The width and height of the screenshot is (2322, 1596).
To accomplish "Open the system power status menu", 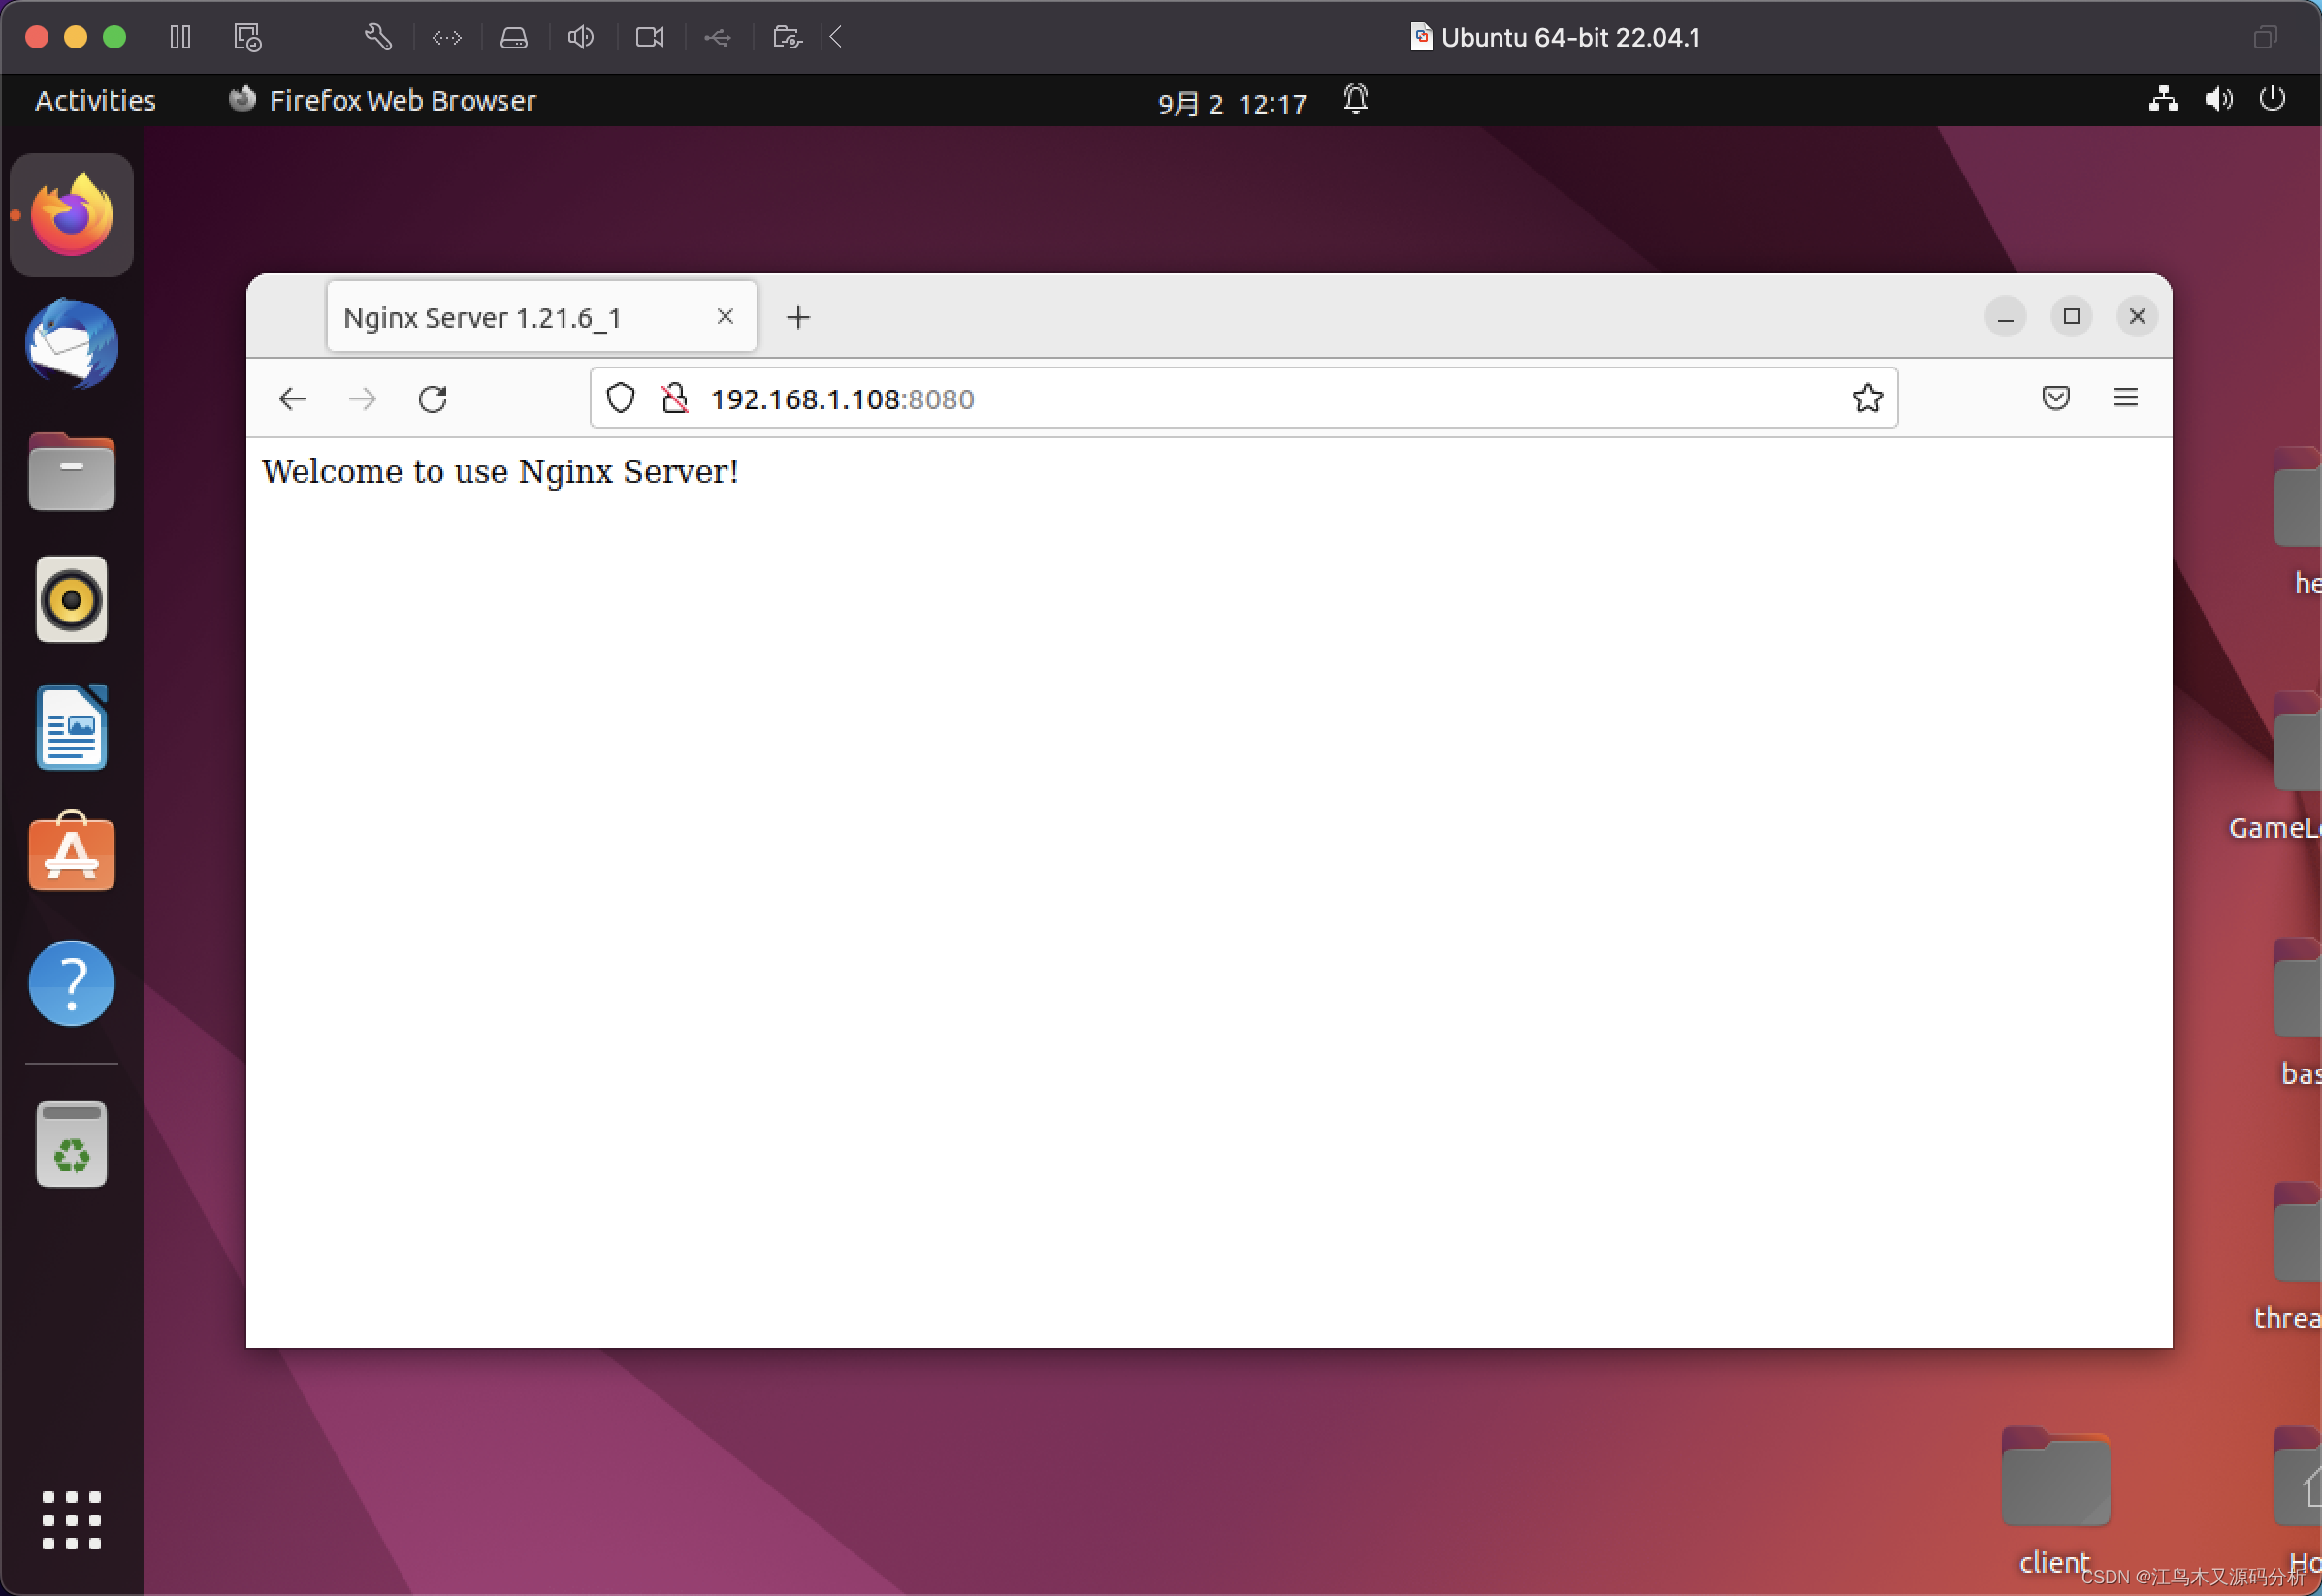I will click(2272, 99).
